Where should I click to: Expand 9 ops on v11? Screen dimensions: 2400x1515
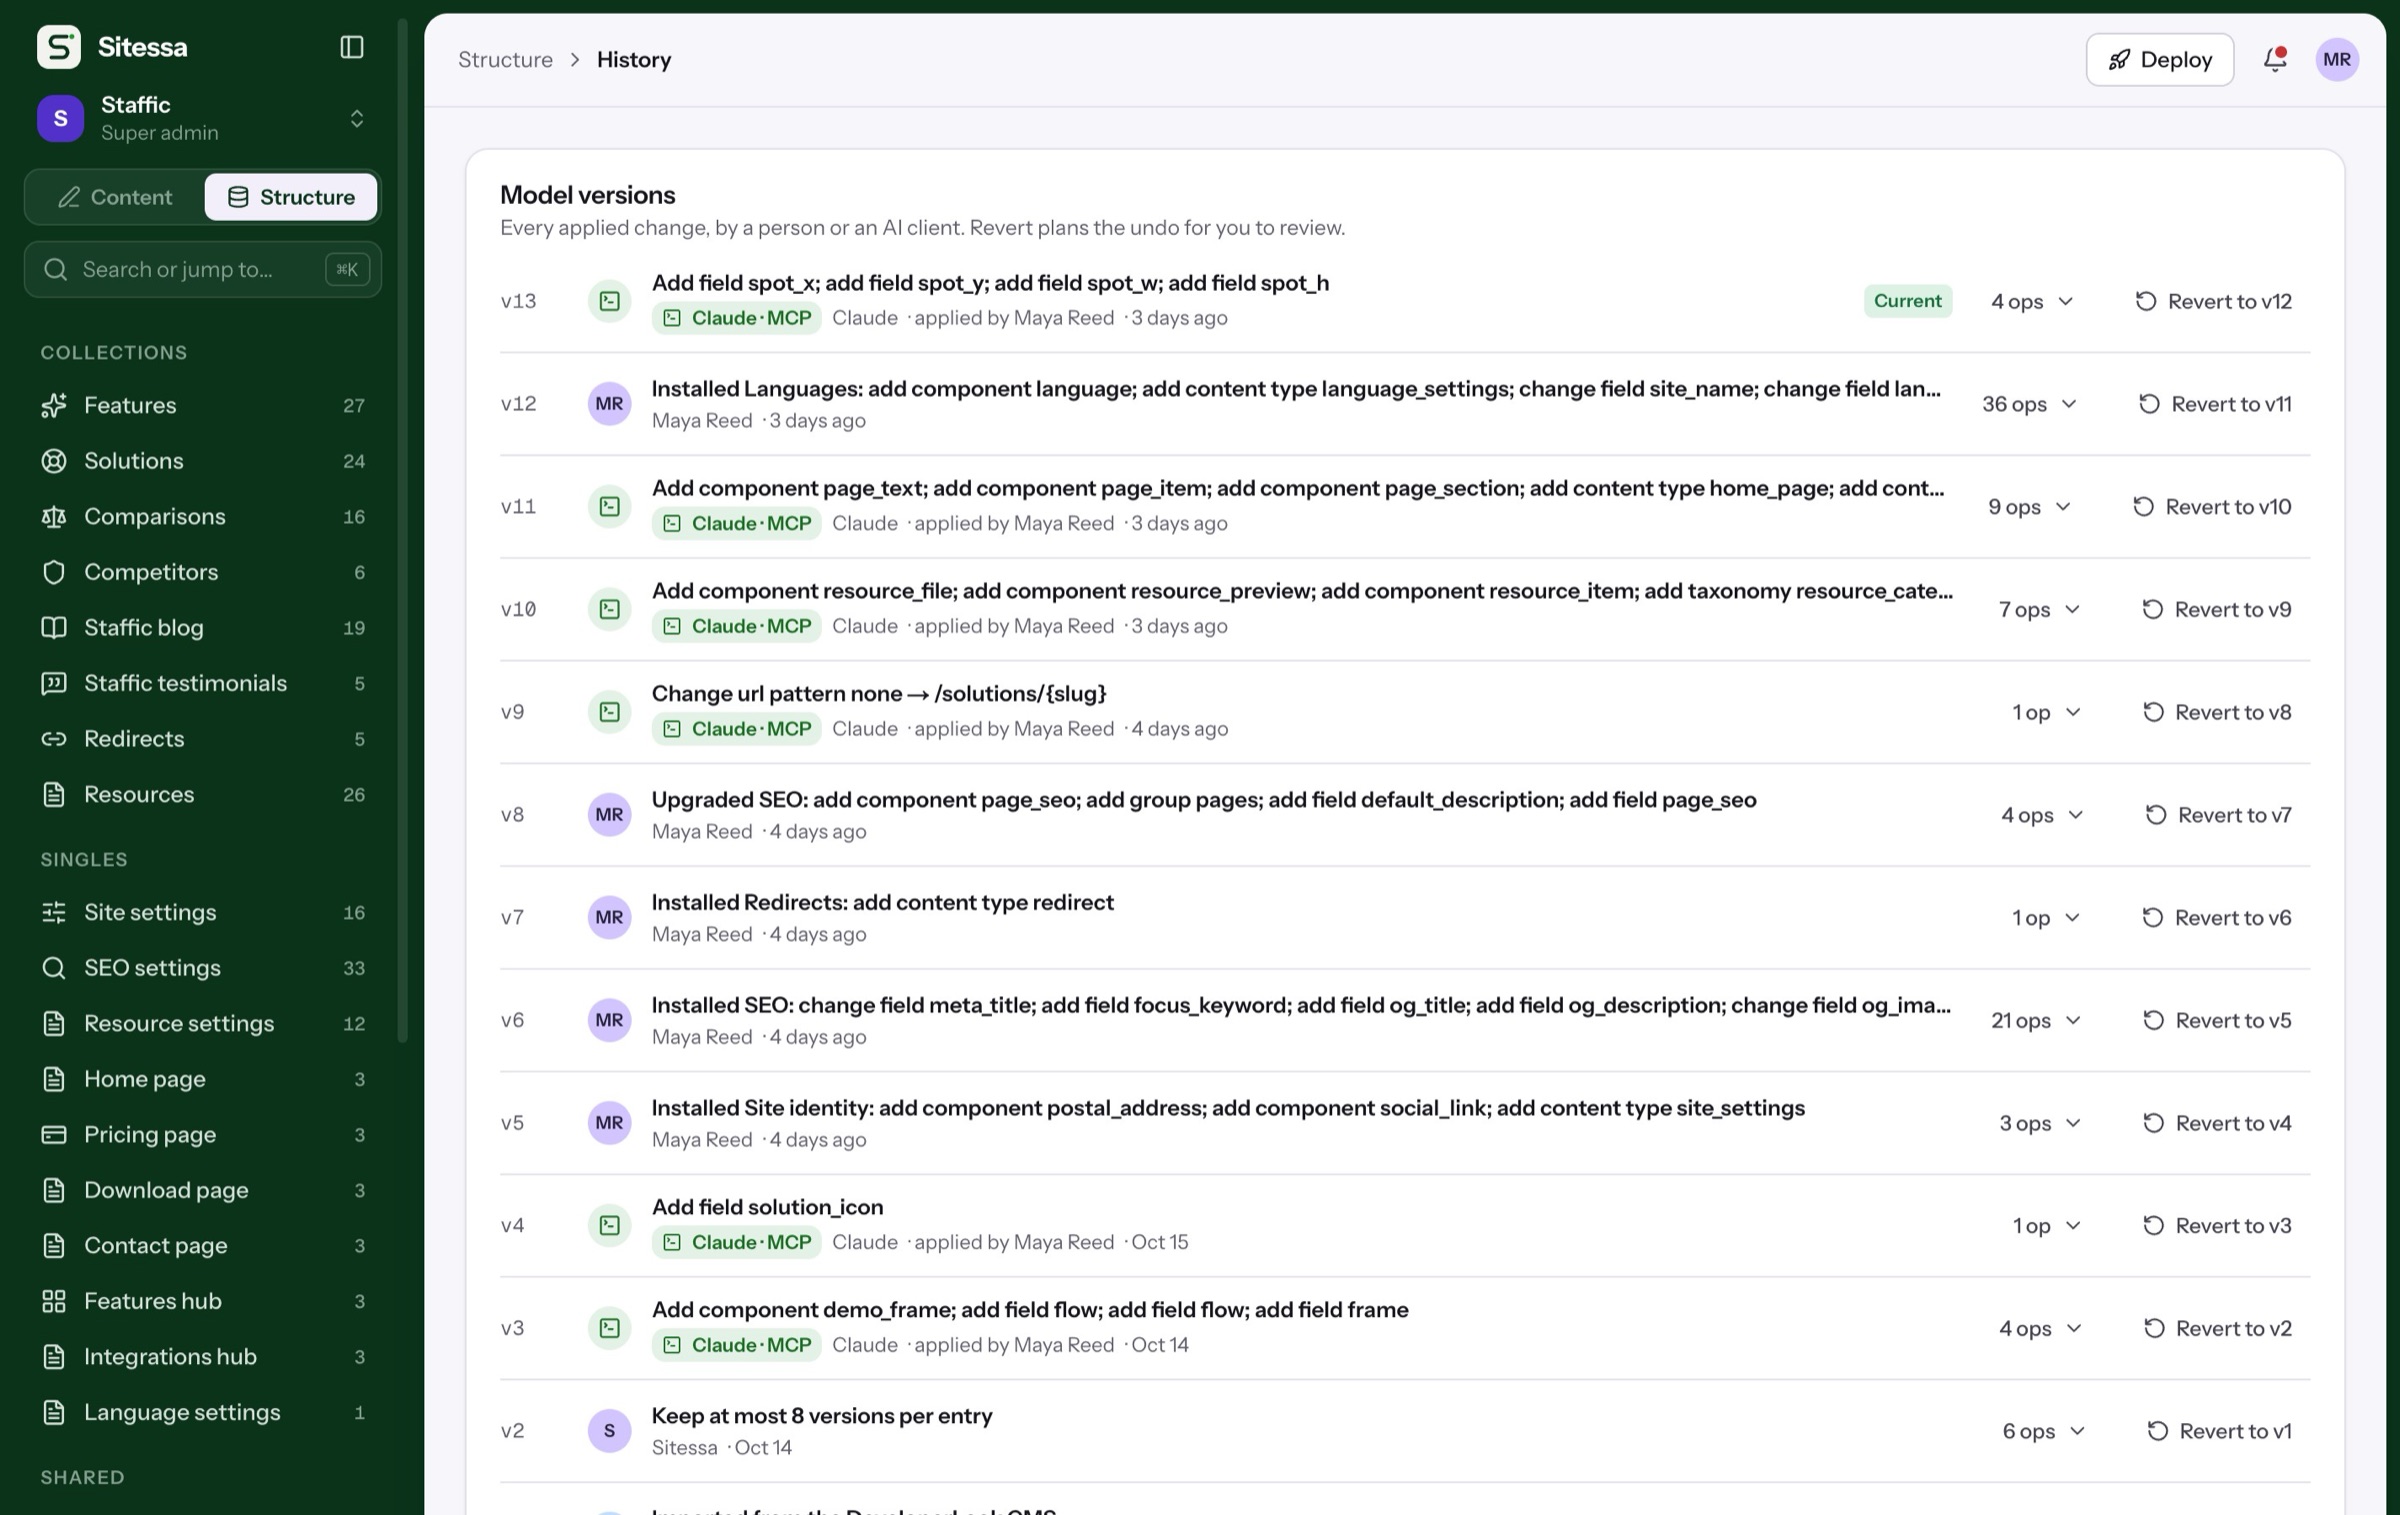2029,507
